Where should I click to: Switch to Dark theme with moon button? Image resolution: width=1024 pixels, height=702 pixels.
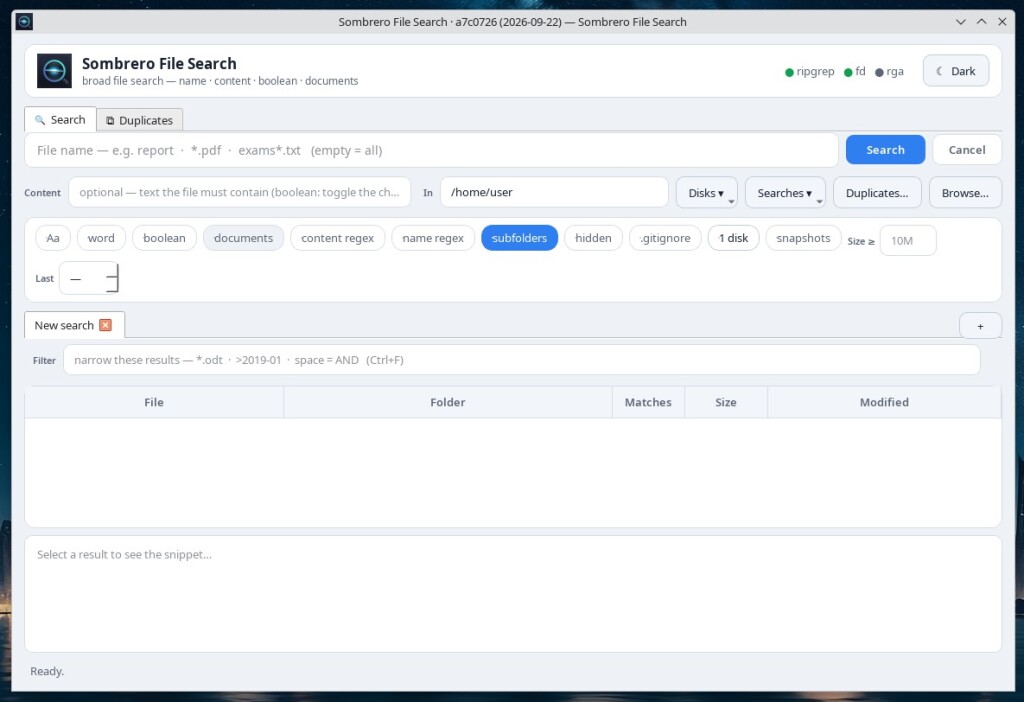955,71
